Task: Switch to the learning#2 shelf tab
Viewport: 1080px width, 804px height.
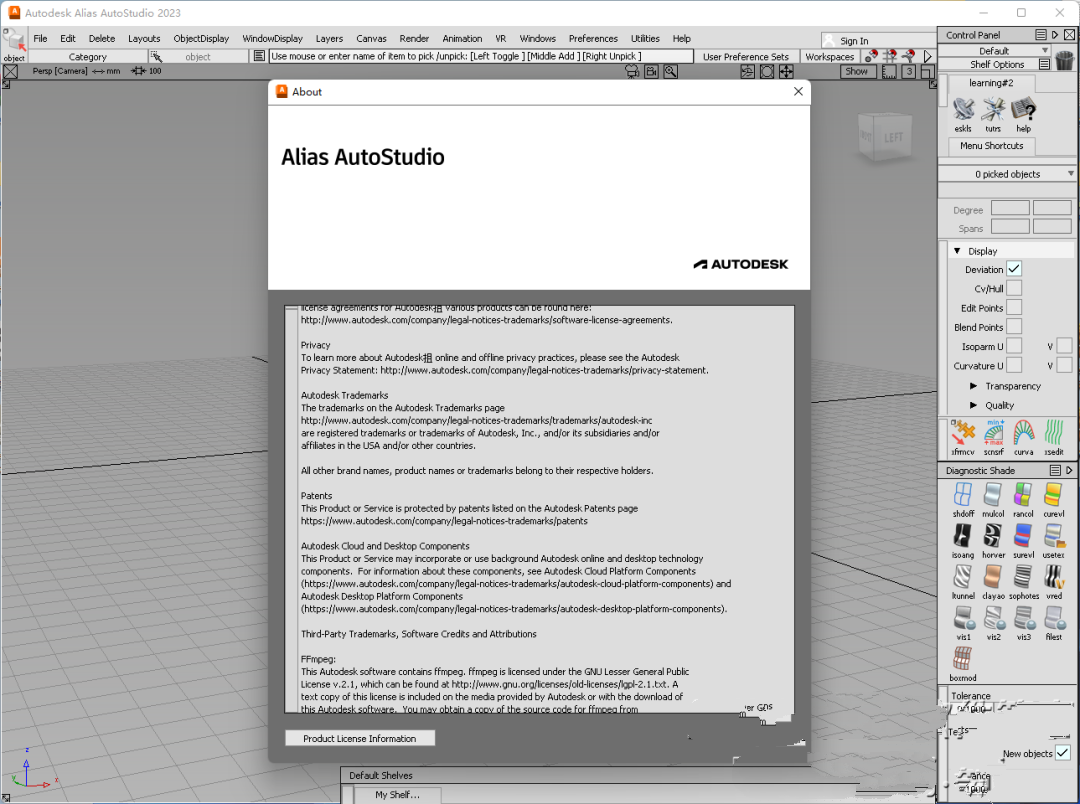Action: [991, 83]
